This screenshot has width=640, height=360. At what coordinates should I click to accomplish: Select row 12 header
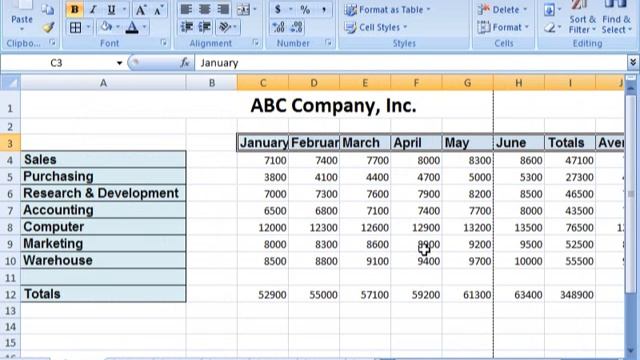coord(10,294)
